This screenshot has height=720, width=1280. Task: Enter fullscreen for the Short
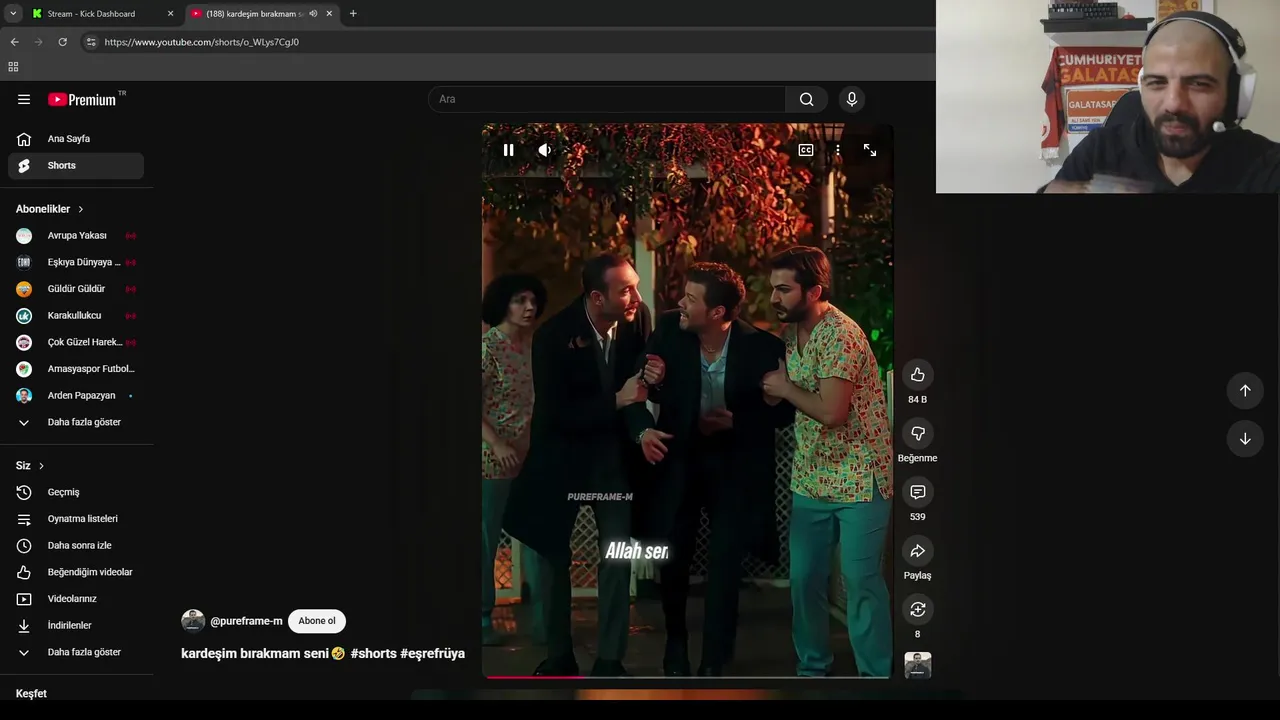(x=870, y=150)
